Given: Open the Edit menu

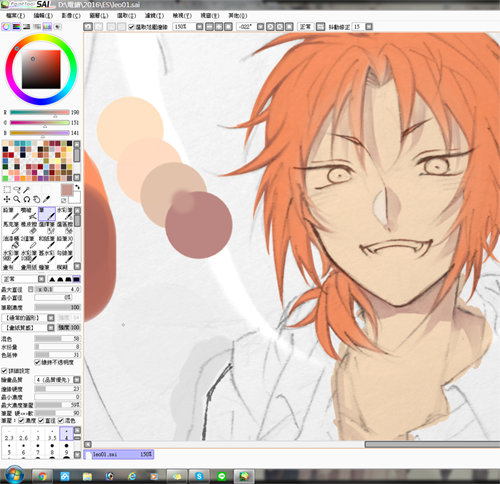Looking at the screenshot, I should pos(43,16).
